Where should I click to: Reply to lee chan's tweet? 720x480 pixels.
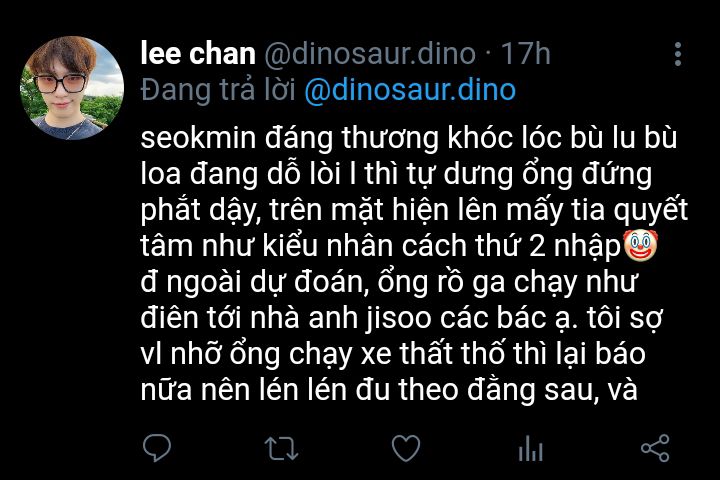pos(157,447)
